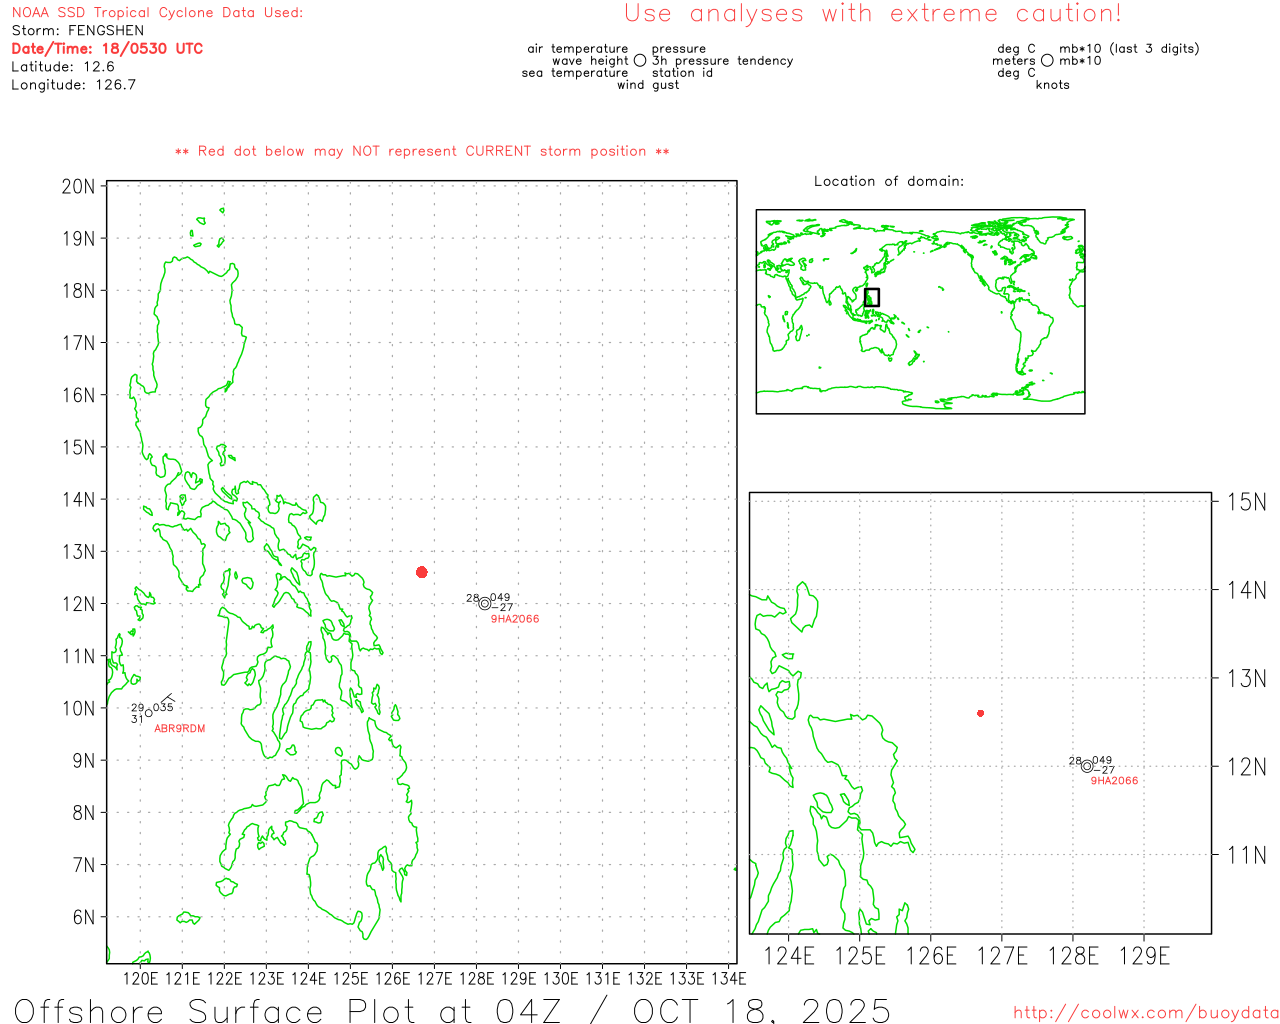Click the red storm dot on the zoomed inset map
This screenshot has width=1280, height=1024.
tap(981, 713)
